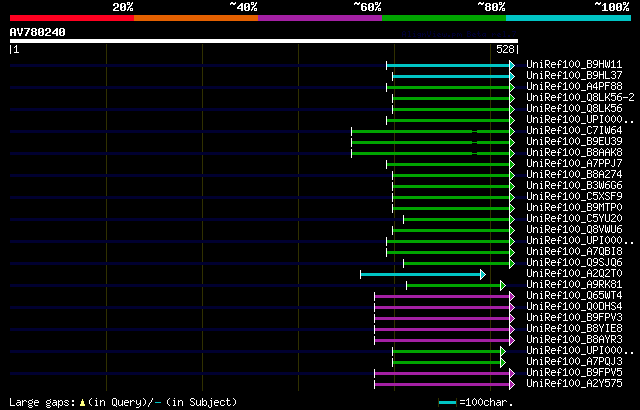
Task: Click the green alignment bar for C5YU20
Action: tap(457, 219)
